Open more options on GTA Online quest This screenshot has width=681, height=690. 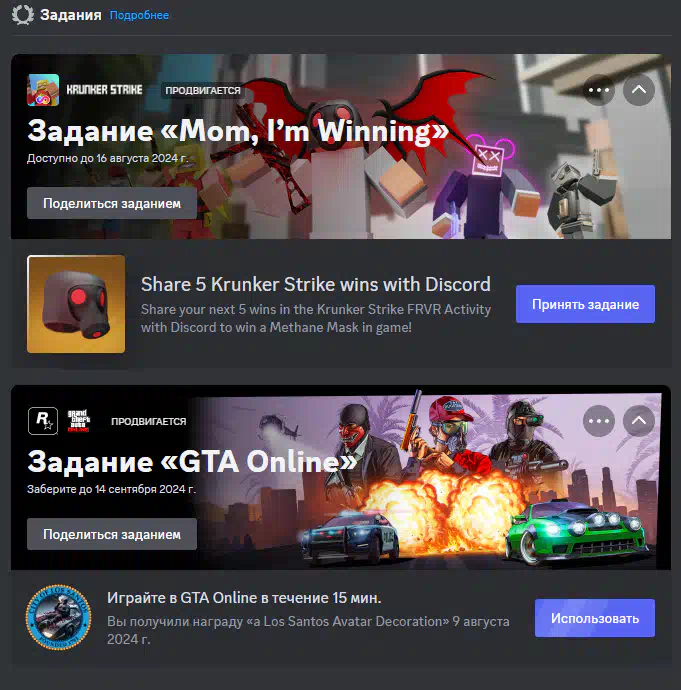pyautogui.click(x=599, y=421)
